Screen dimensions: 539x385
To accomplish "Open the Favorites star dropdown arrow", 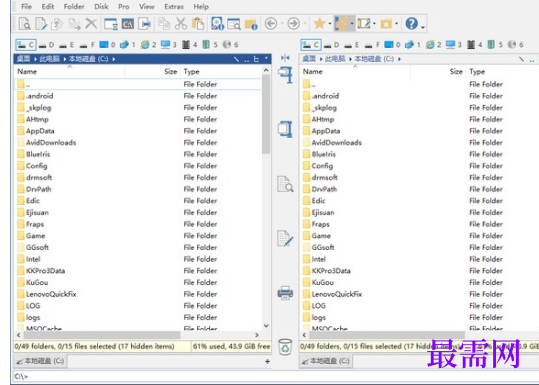I will pos(329,24).
